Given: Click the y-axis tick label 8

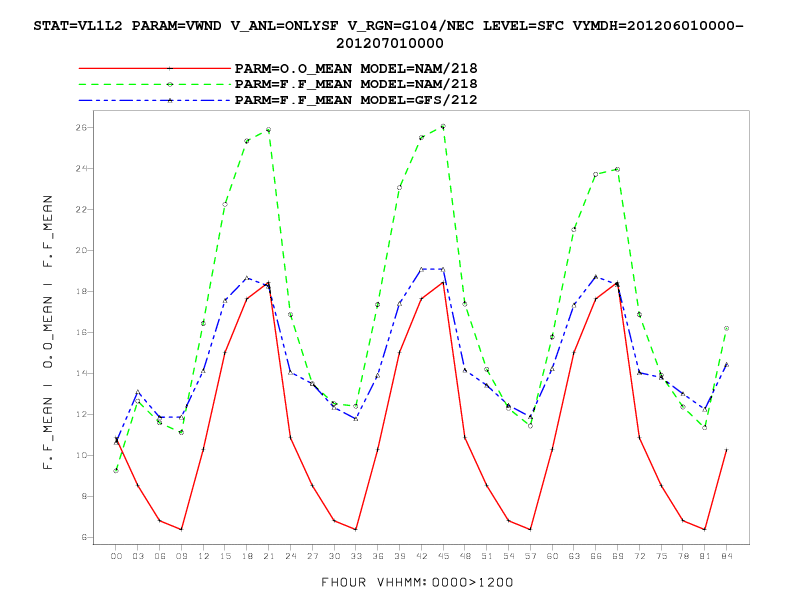Looking at the screenshot, I should (84, 496).
